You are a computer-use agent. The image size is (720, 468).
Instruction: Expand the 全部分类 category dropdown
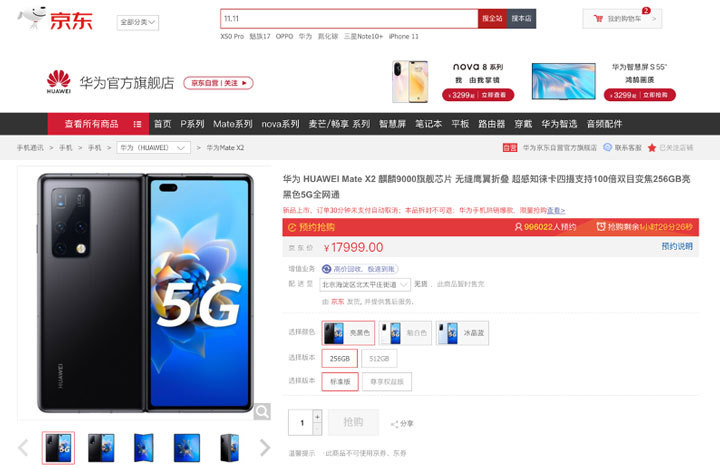138,22
